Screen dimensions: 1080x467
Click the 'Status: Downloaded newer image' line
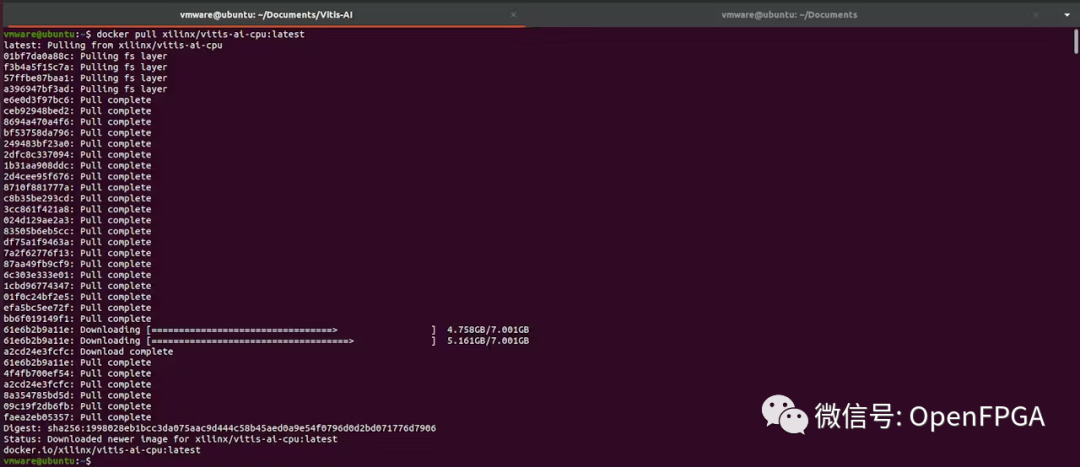click(170, 439)
